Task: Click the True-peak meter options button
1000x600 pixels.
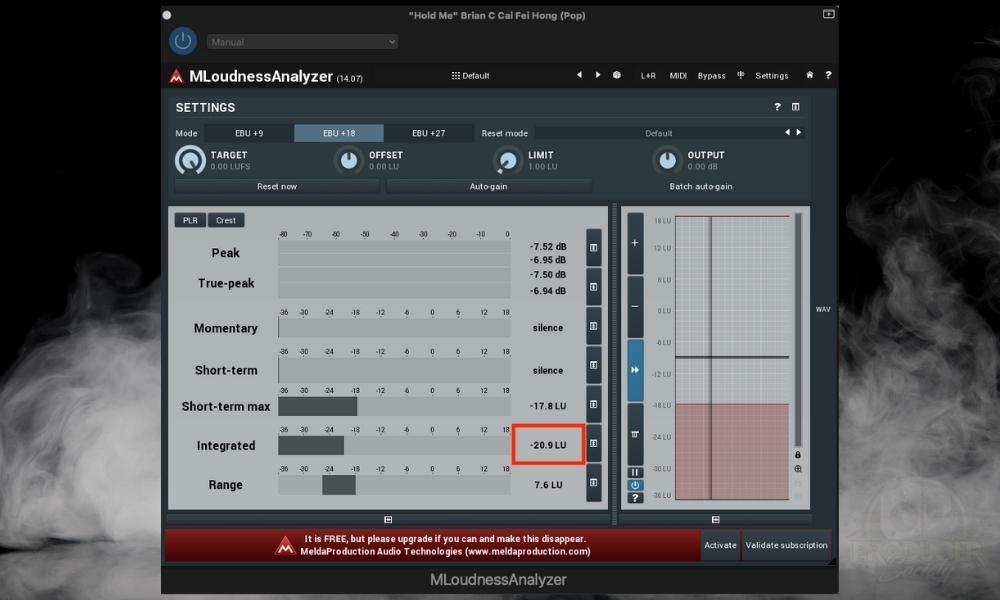Action: point(594,287)
